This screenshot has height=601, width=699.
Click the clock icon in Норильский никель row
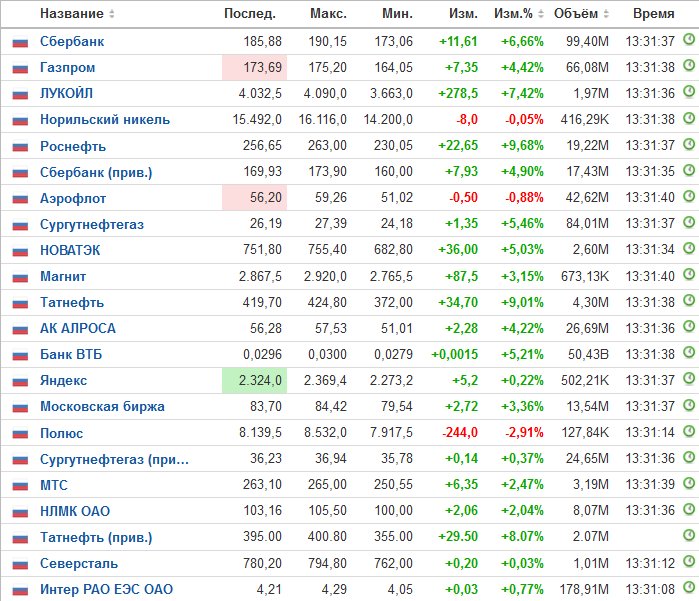(x=689, y=118)
